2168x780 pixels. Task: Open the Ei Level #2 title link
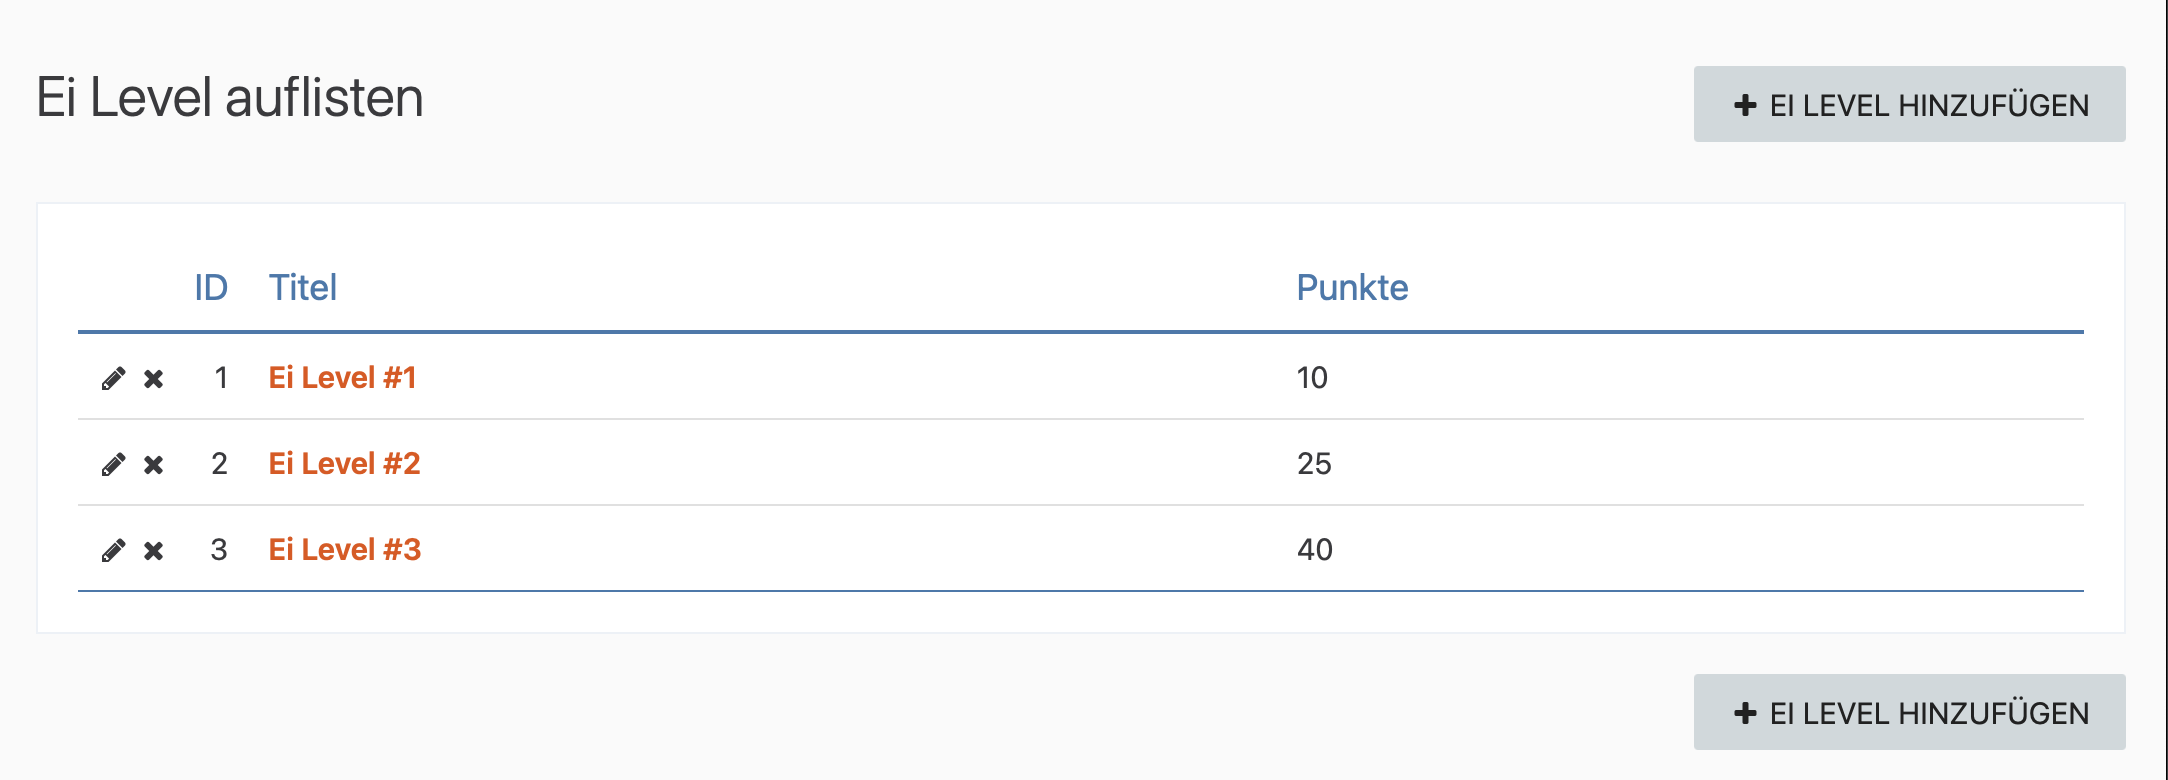[344, 464]
